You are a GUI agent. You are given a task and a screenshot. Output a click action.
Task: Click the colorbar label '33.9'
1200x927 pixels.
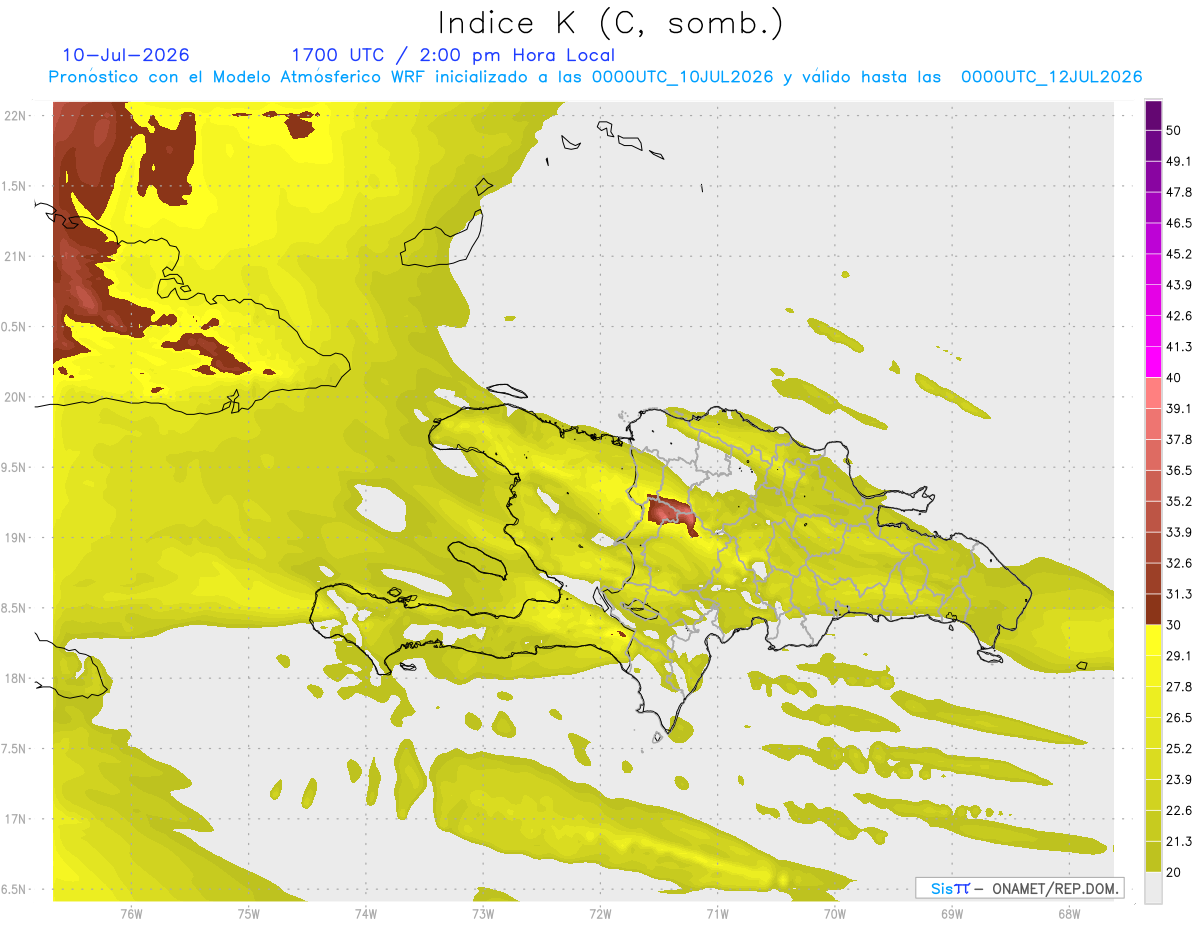pyautogui.click(x=1179, y=532)
